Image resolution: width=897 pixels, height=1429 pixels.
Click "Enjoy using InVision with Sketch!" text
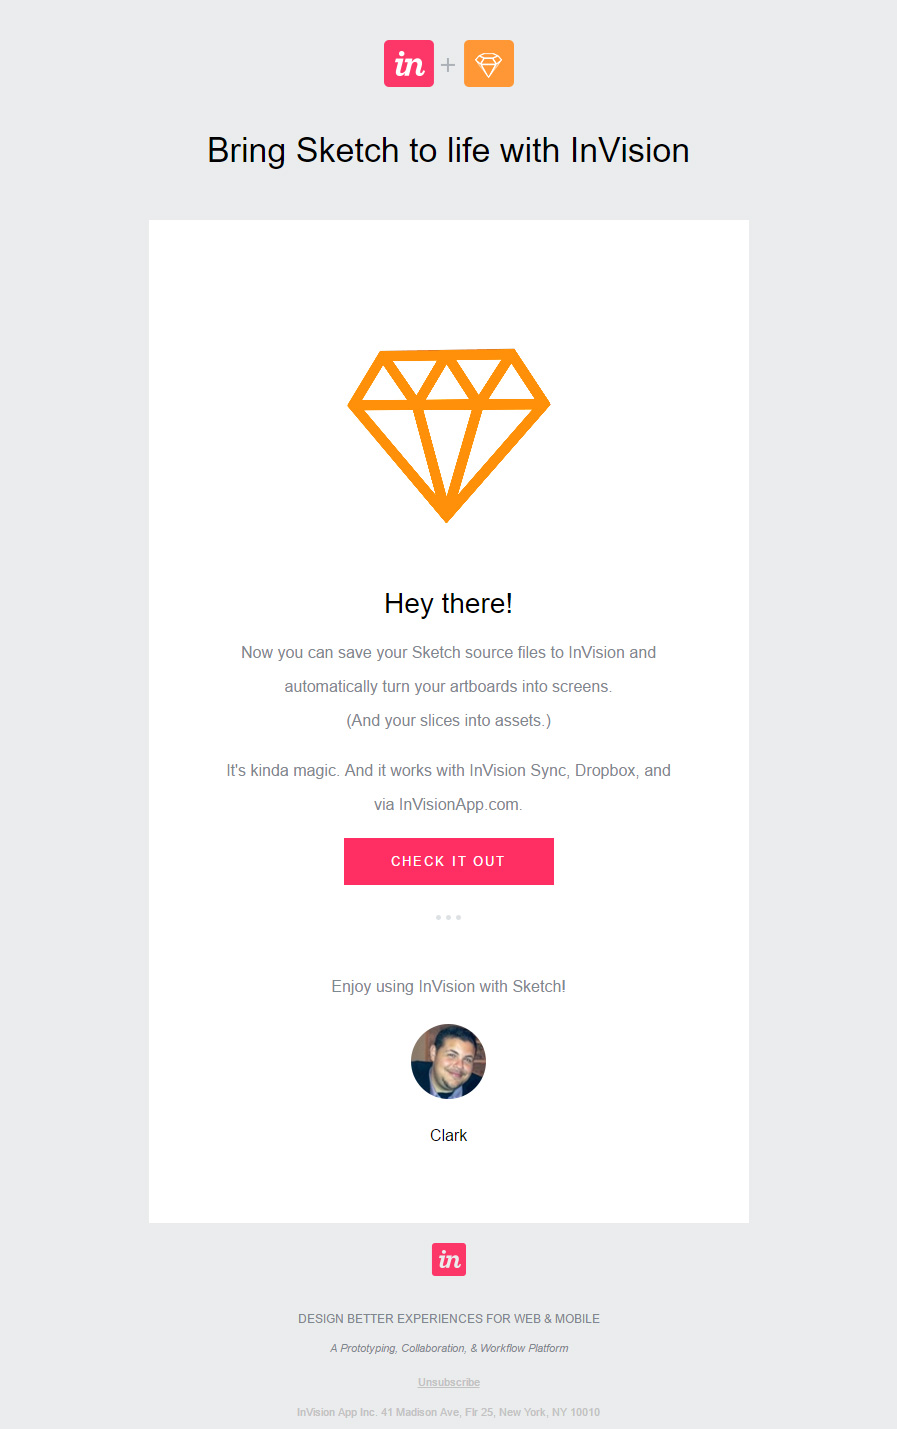448,986
